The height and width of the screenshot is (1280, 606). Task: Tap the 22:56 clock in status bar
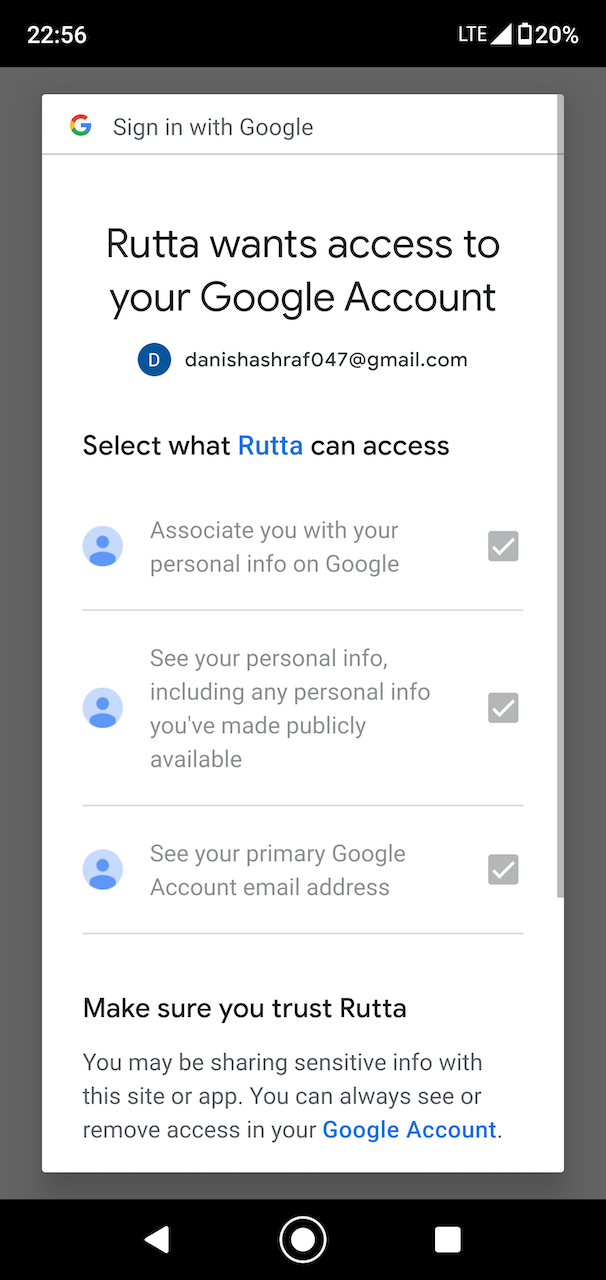click(57, 35)
